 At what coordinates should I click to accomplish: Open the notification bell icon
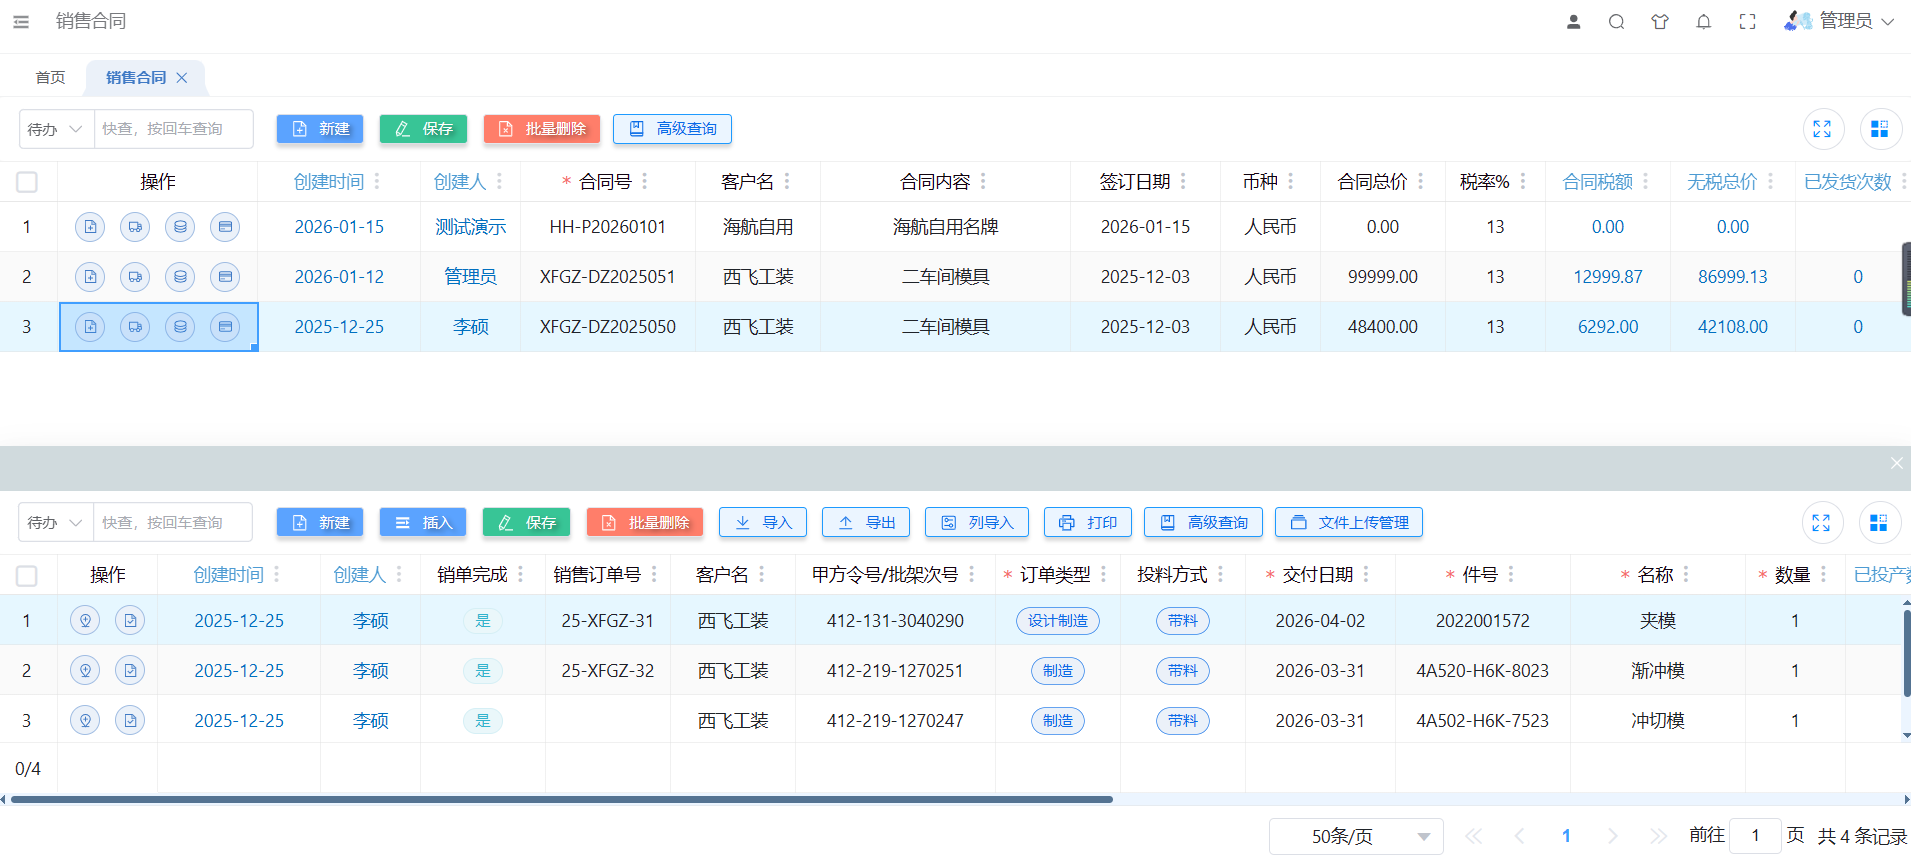1704,21
